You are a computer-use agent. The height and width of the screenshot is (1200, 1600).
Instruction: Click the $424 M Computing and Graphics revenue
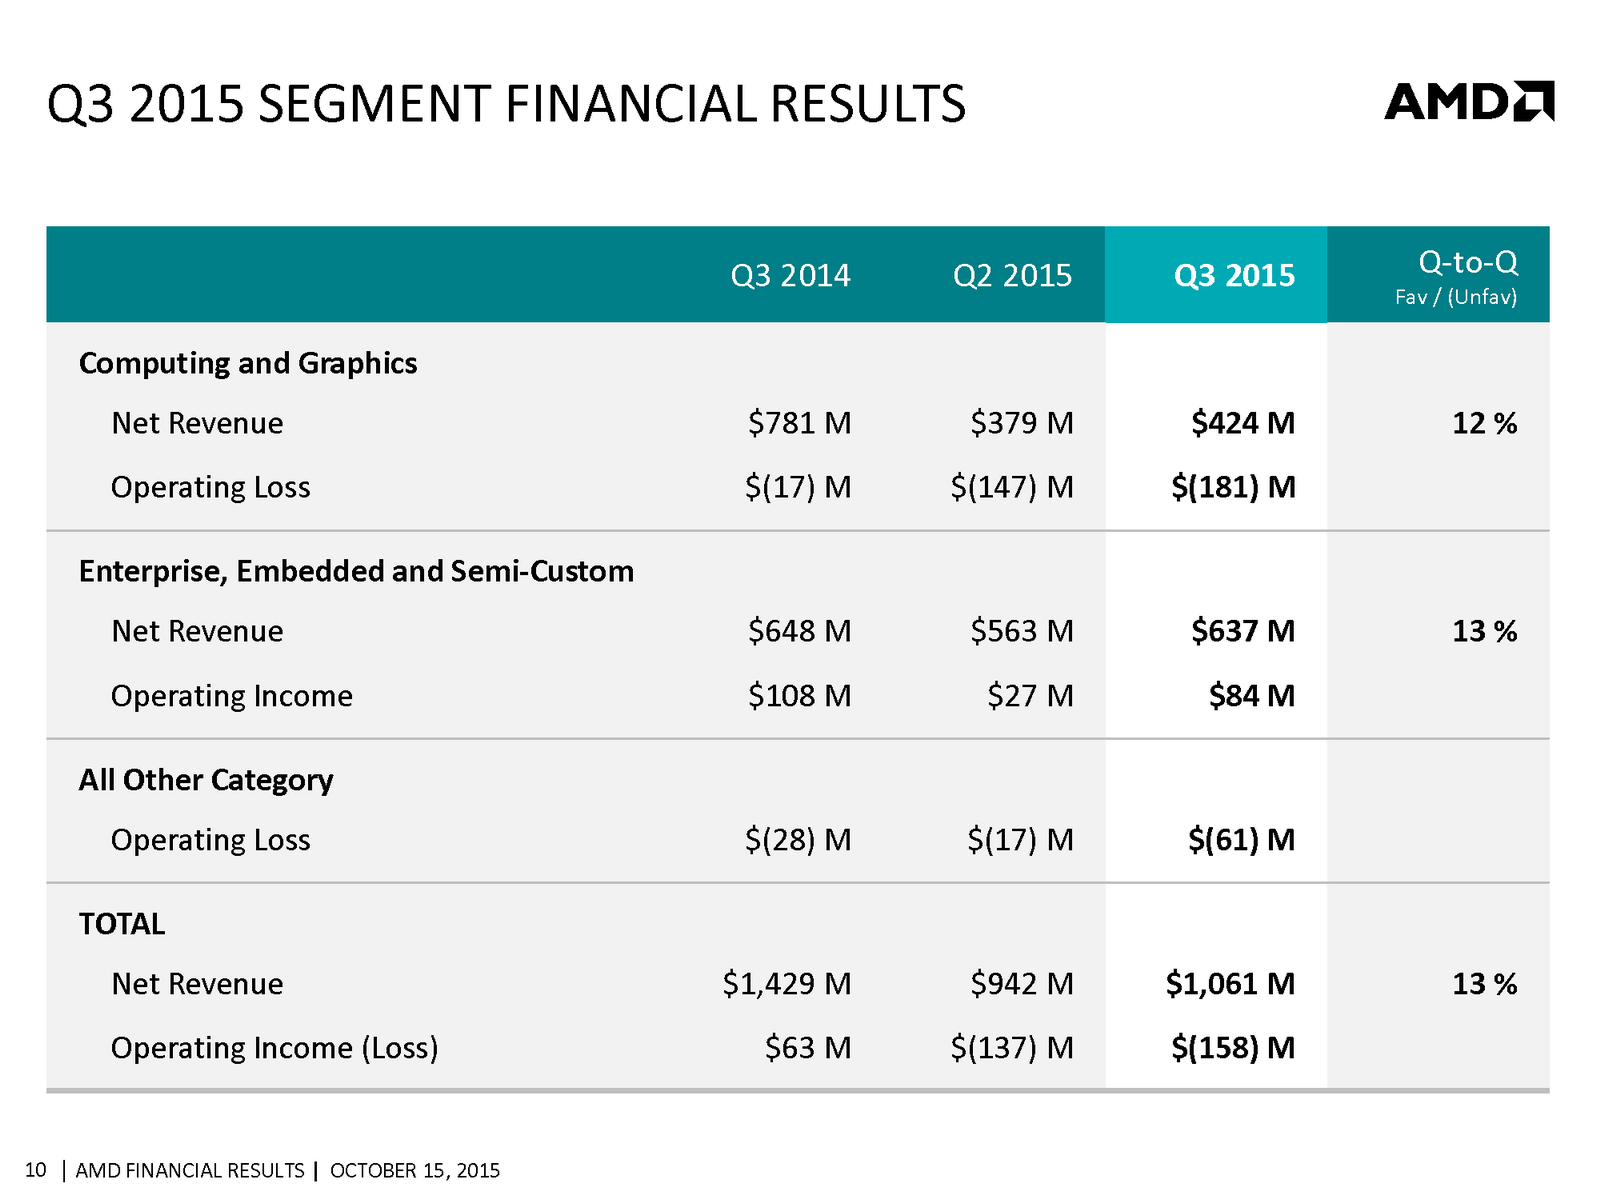pos(1243,423)
